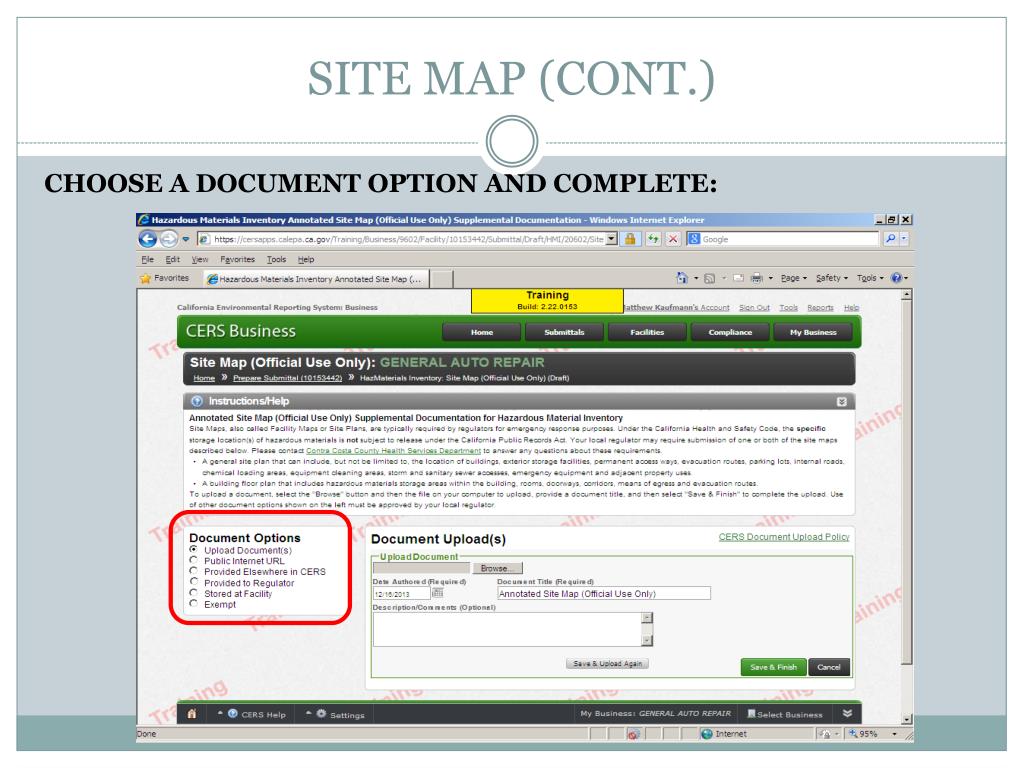Click Prepare Submittal (10153442) breadcrumb link
The height and width of the screenshot is (768, 1024).
click(x=287, y=378)
